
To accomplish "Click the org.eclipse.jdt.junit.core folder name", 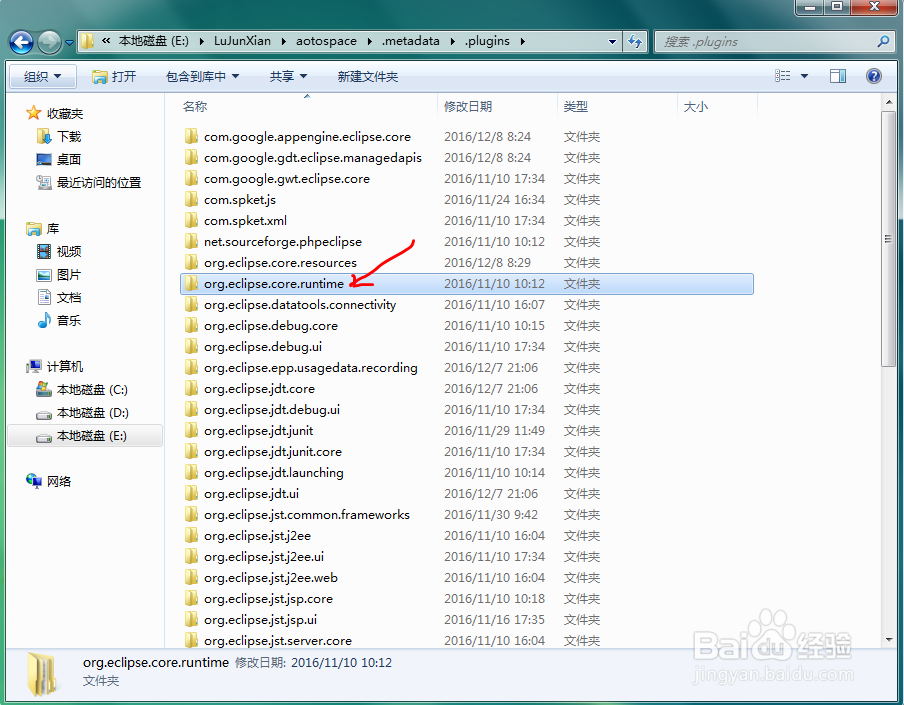I will pos(273,452).
